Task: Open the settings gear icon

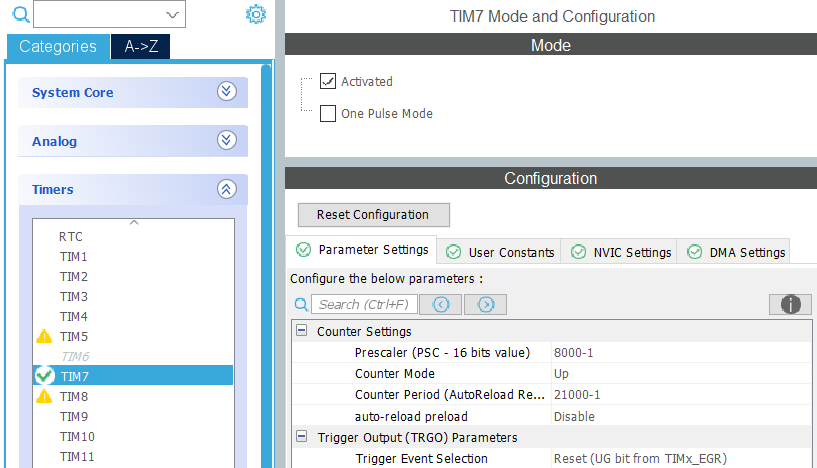Action: [255, 14]
